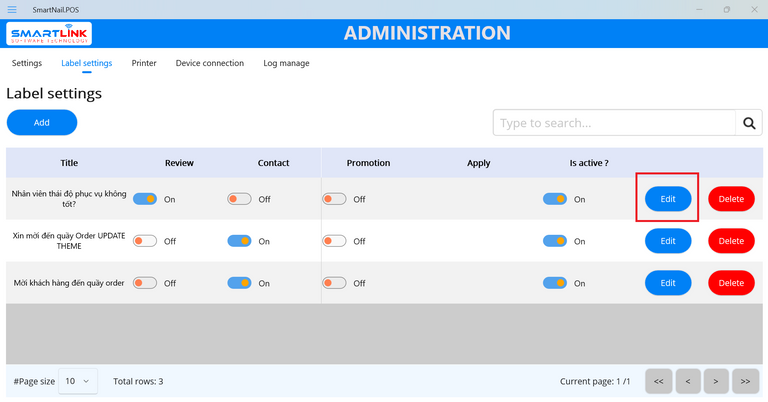Click the blue Add button
The image size is (768, 402).
[x=42, y=122]
